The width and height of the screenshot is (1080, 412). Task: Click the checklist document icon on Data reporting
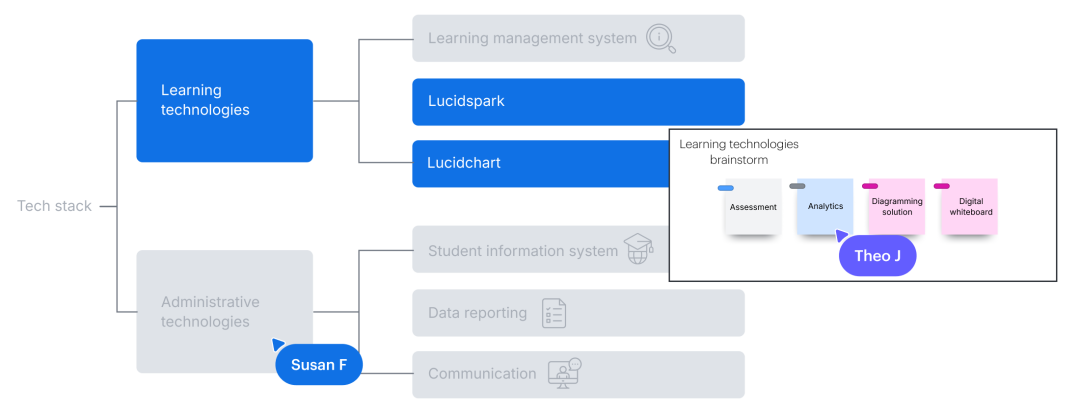coord(554,313)
